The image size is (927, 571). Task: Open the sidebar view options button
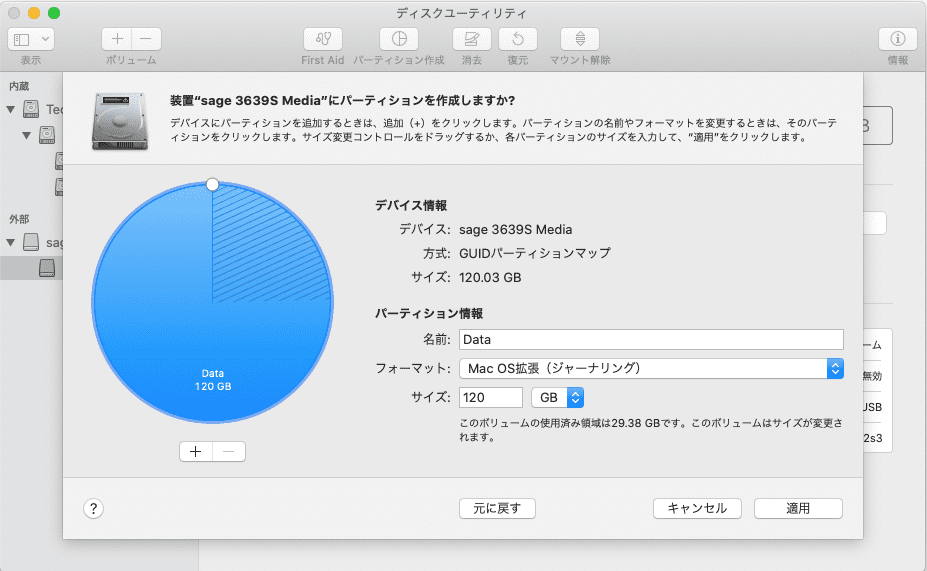point(31,40)
